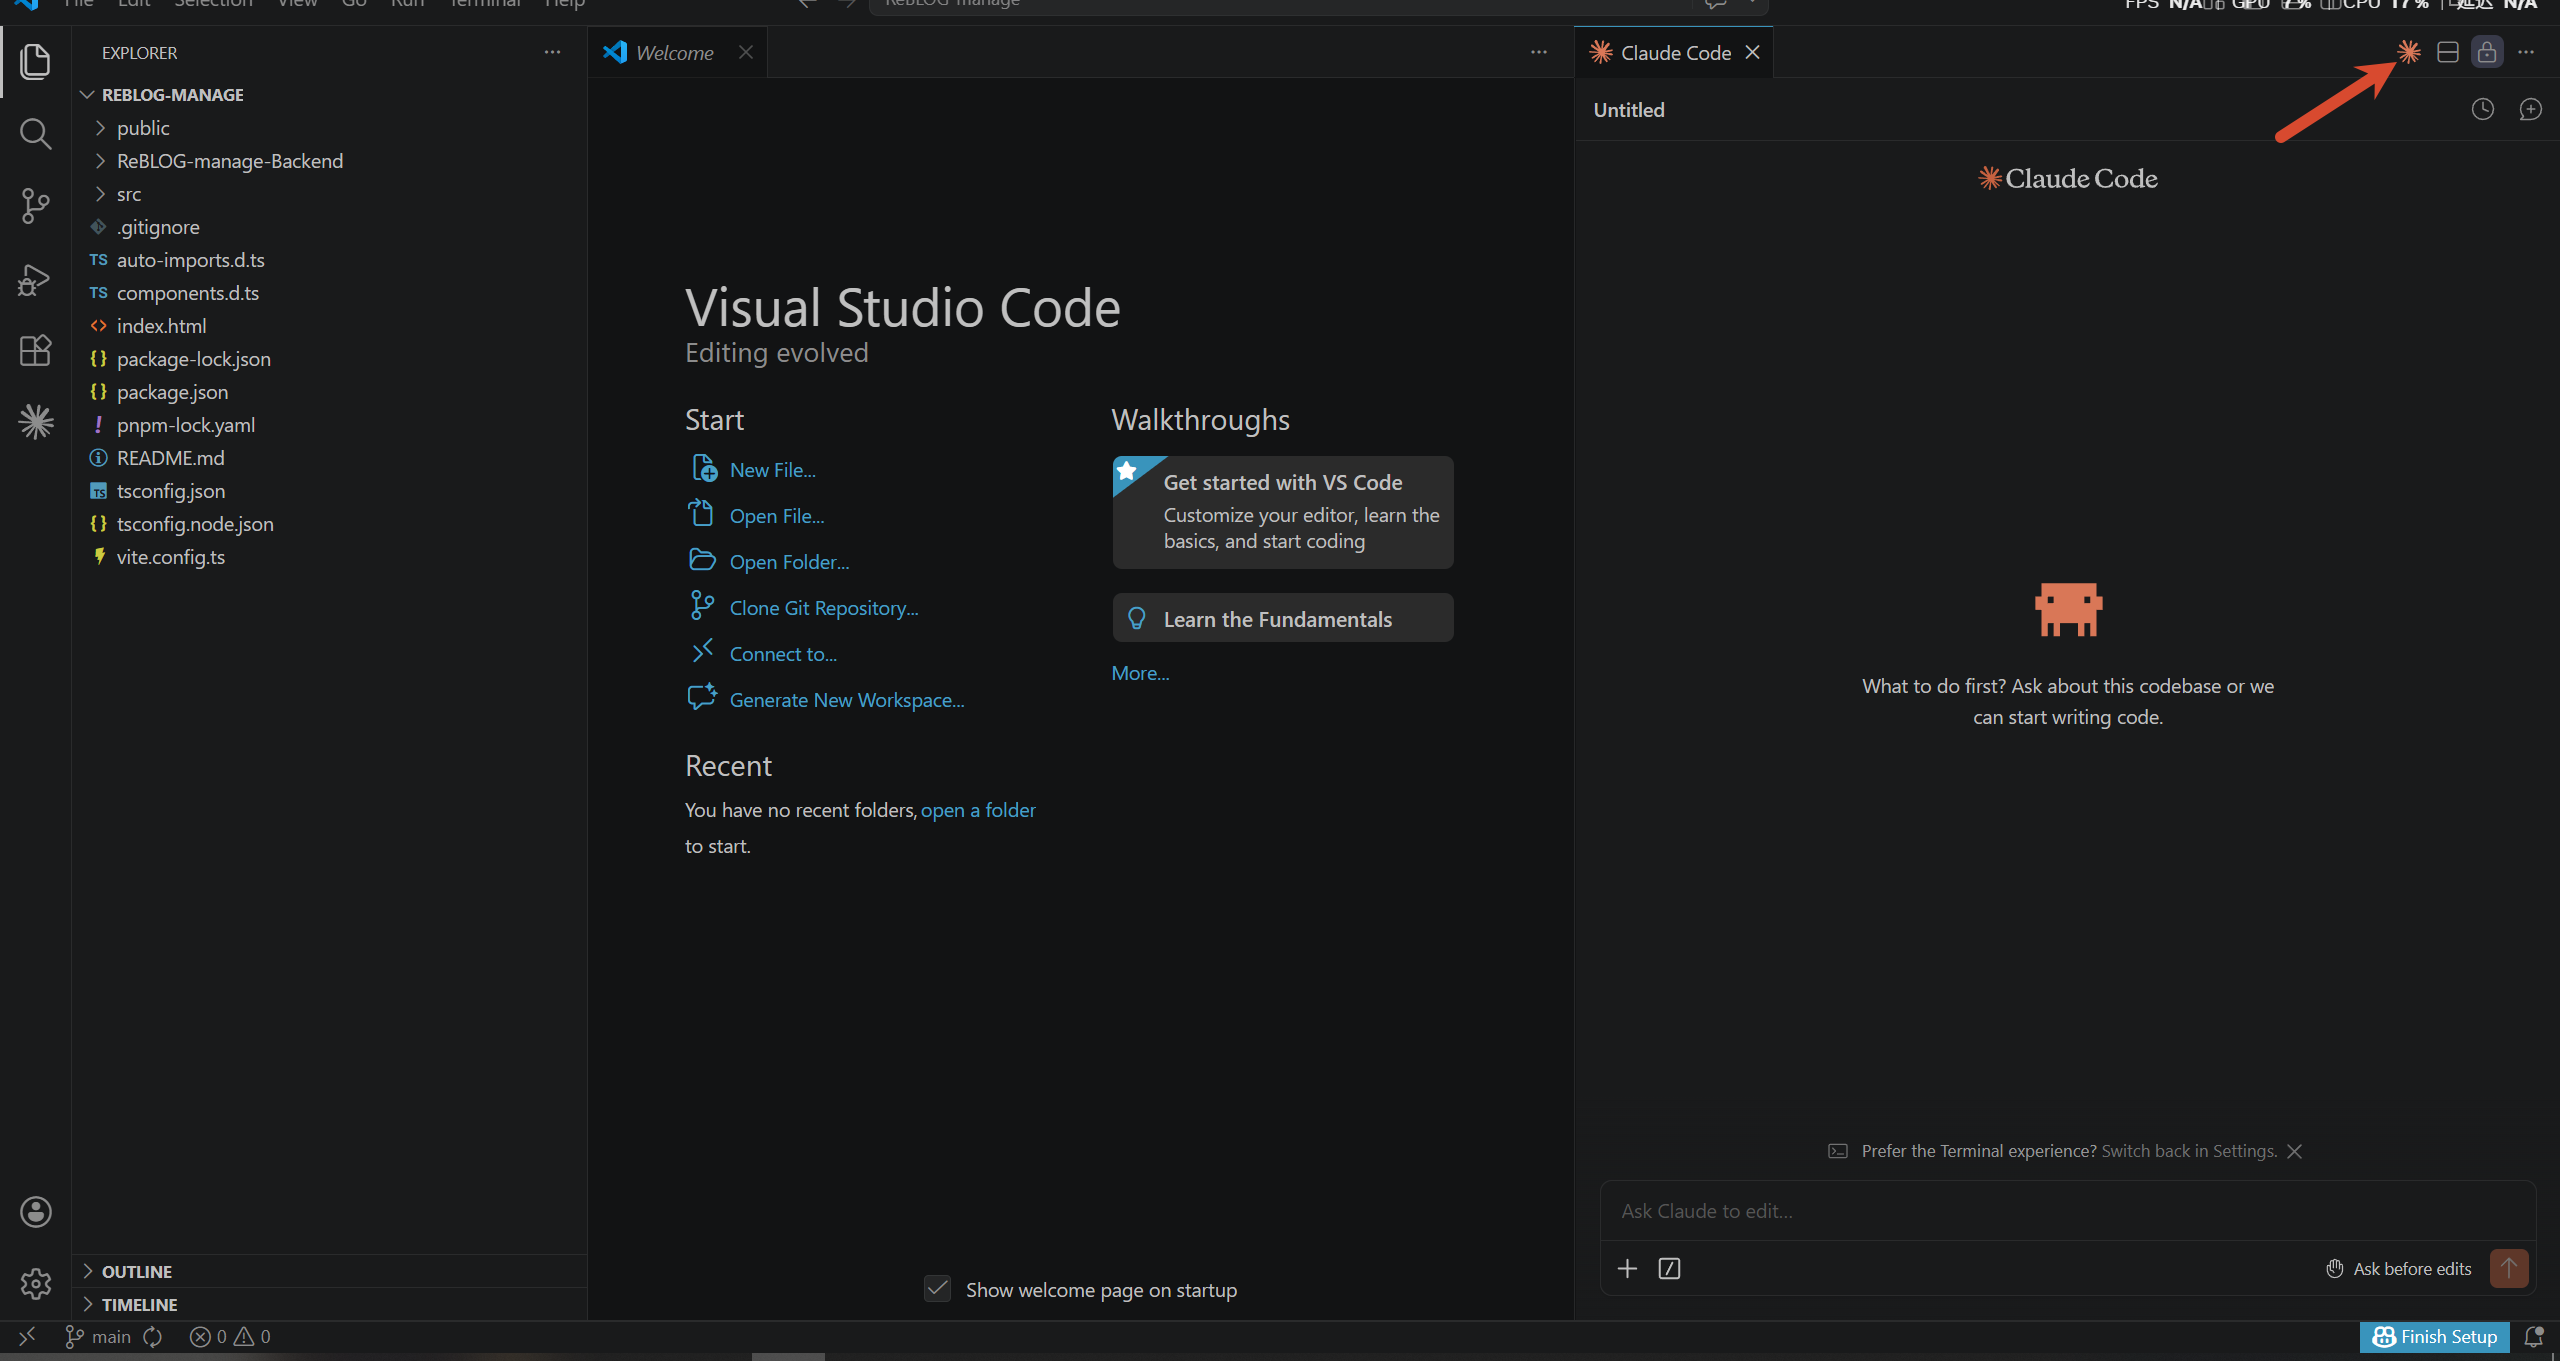Toggle Show welcome page on startup
This screenshot has width=2560, height=1361.
[937, 1289]
